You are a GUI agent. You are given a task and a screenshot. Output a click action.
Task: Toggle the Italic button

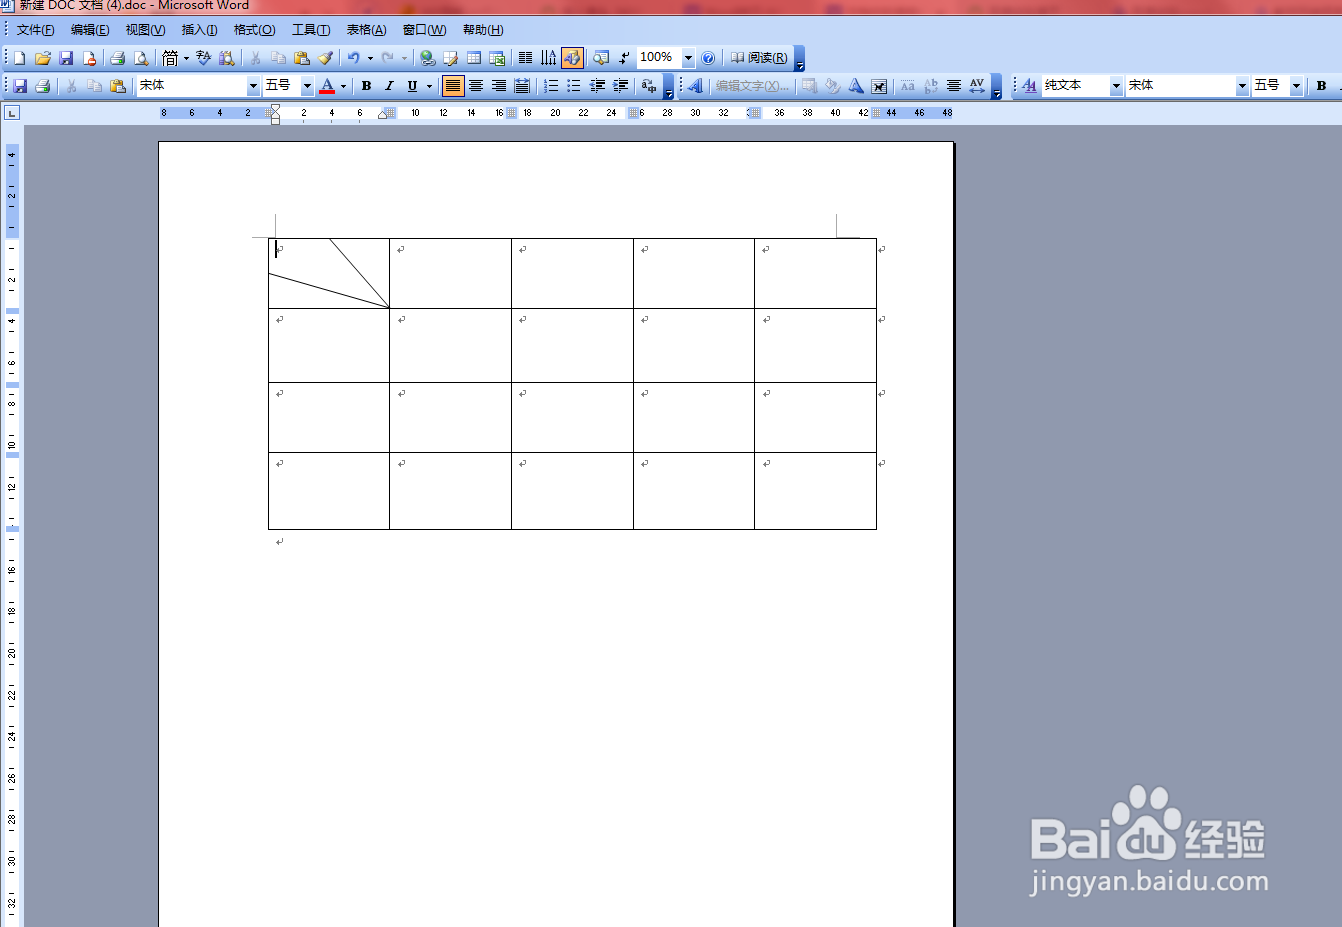389,86
